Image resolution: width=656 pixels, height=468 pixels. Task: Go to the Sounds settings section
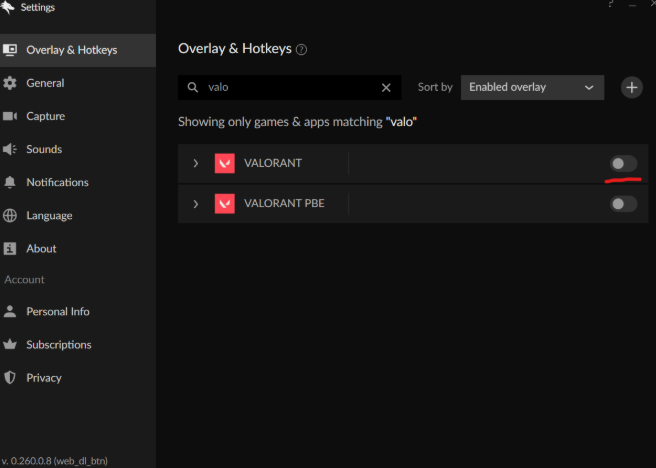click(x=44, y=149)
